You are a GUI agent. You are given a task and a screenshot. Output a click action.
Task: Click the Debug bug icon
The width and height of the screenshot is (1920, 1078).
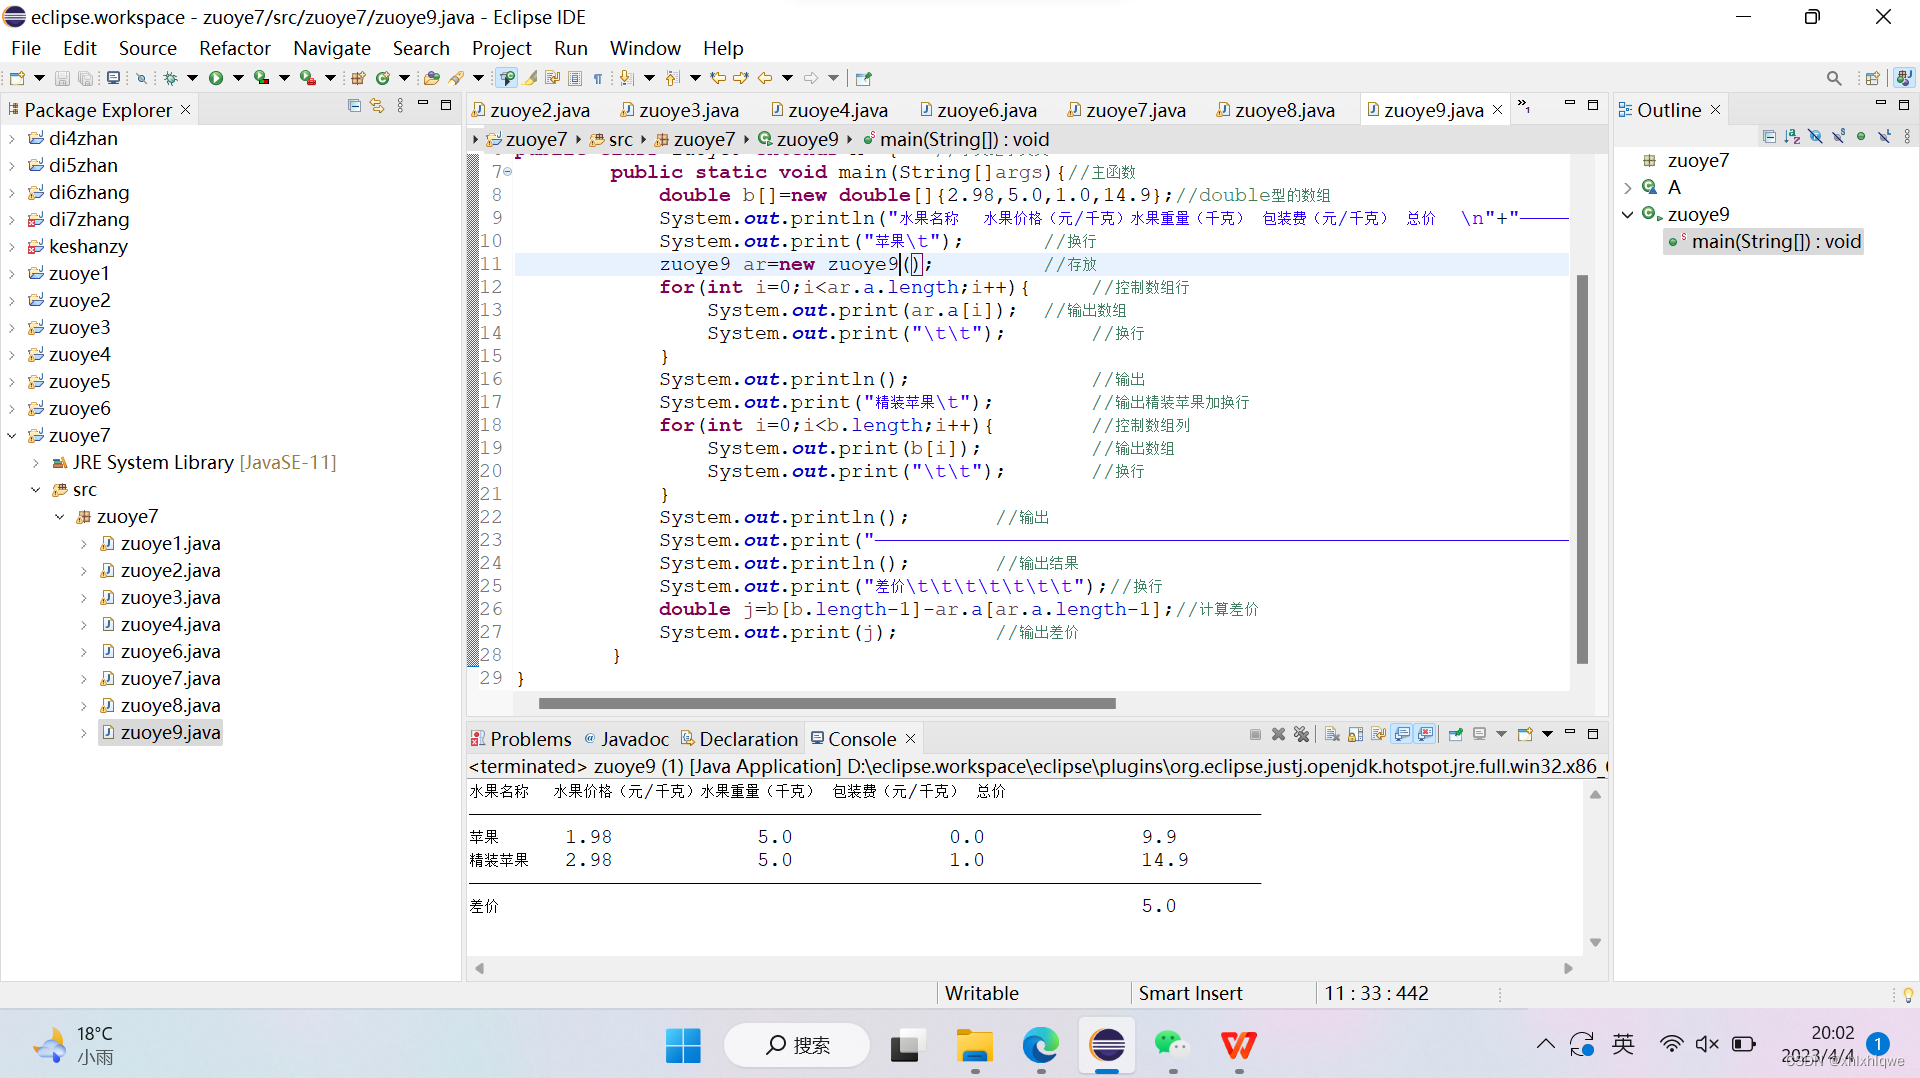170,78
